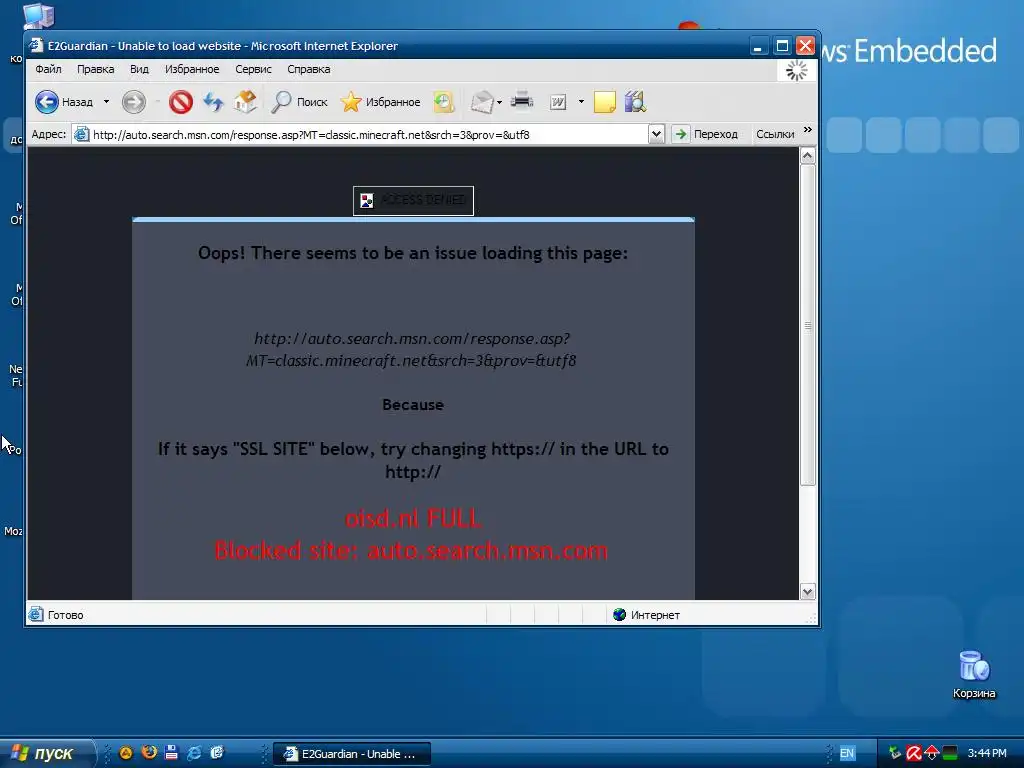Click the Переход go button
This screenshot has width=1024, height=768.
tap(706, 135)
